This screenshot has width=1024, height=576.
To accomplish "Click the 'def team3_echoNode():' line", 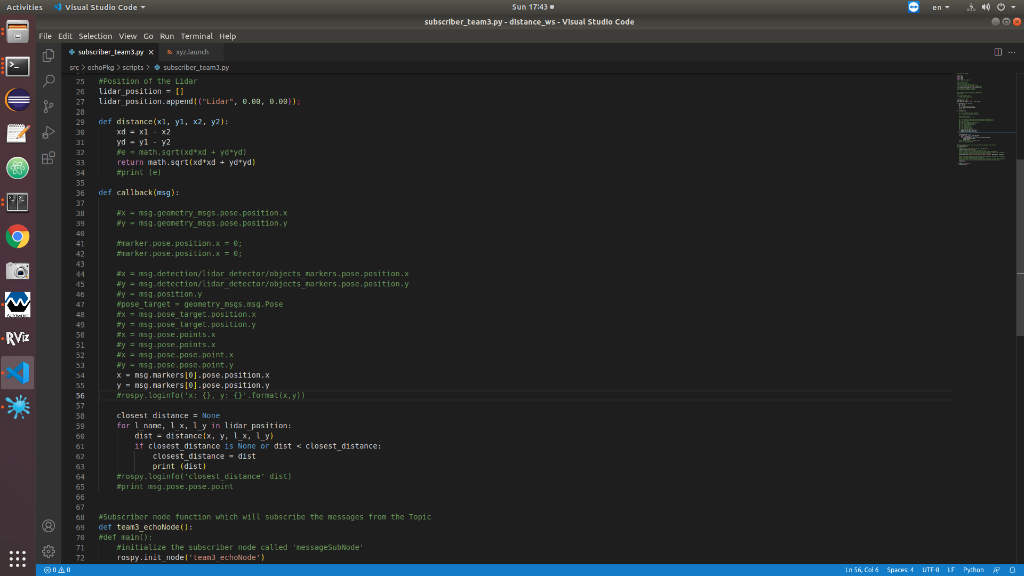I will pyautogui.click(x=146, y=527).
